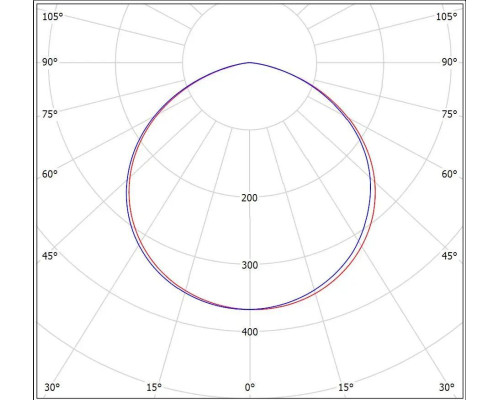The image size is (500, 400).
Task: Select the left 90° angle label
Action: coord(50,62)
